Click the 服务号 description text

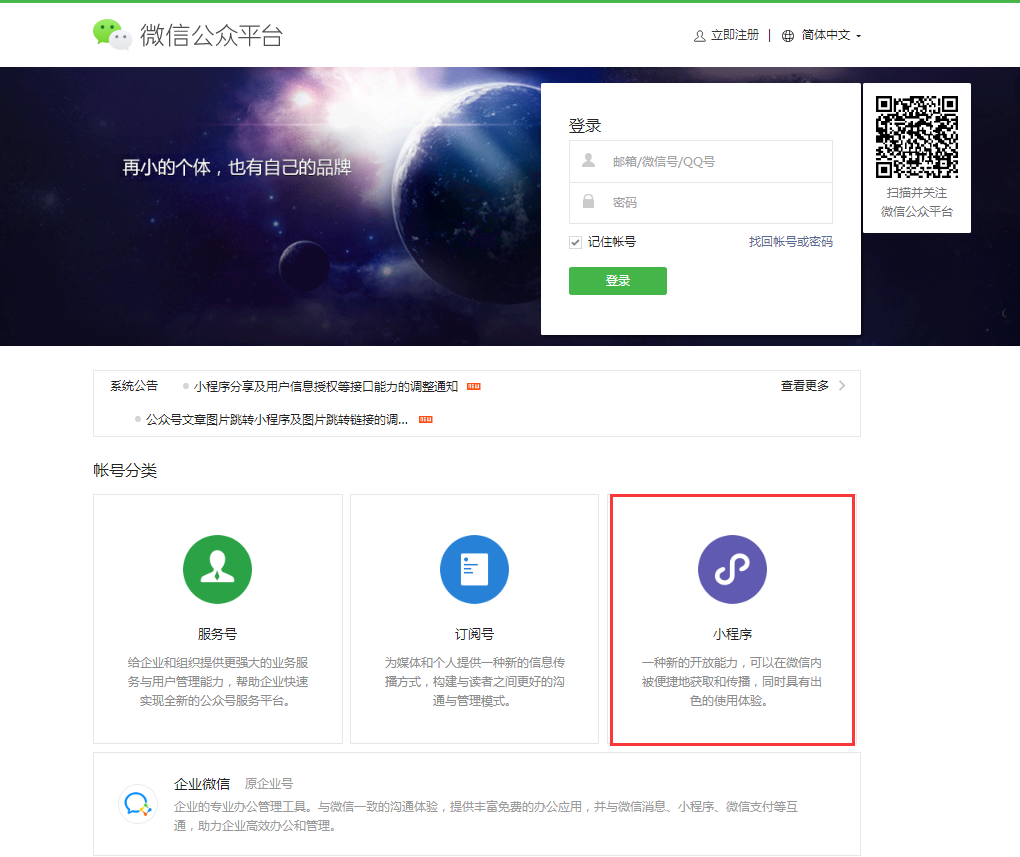217,681
